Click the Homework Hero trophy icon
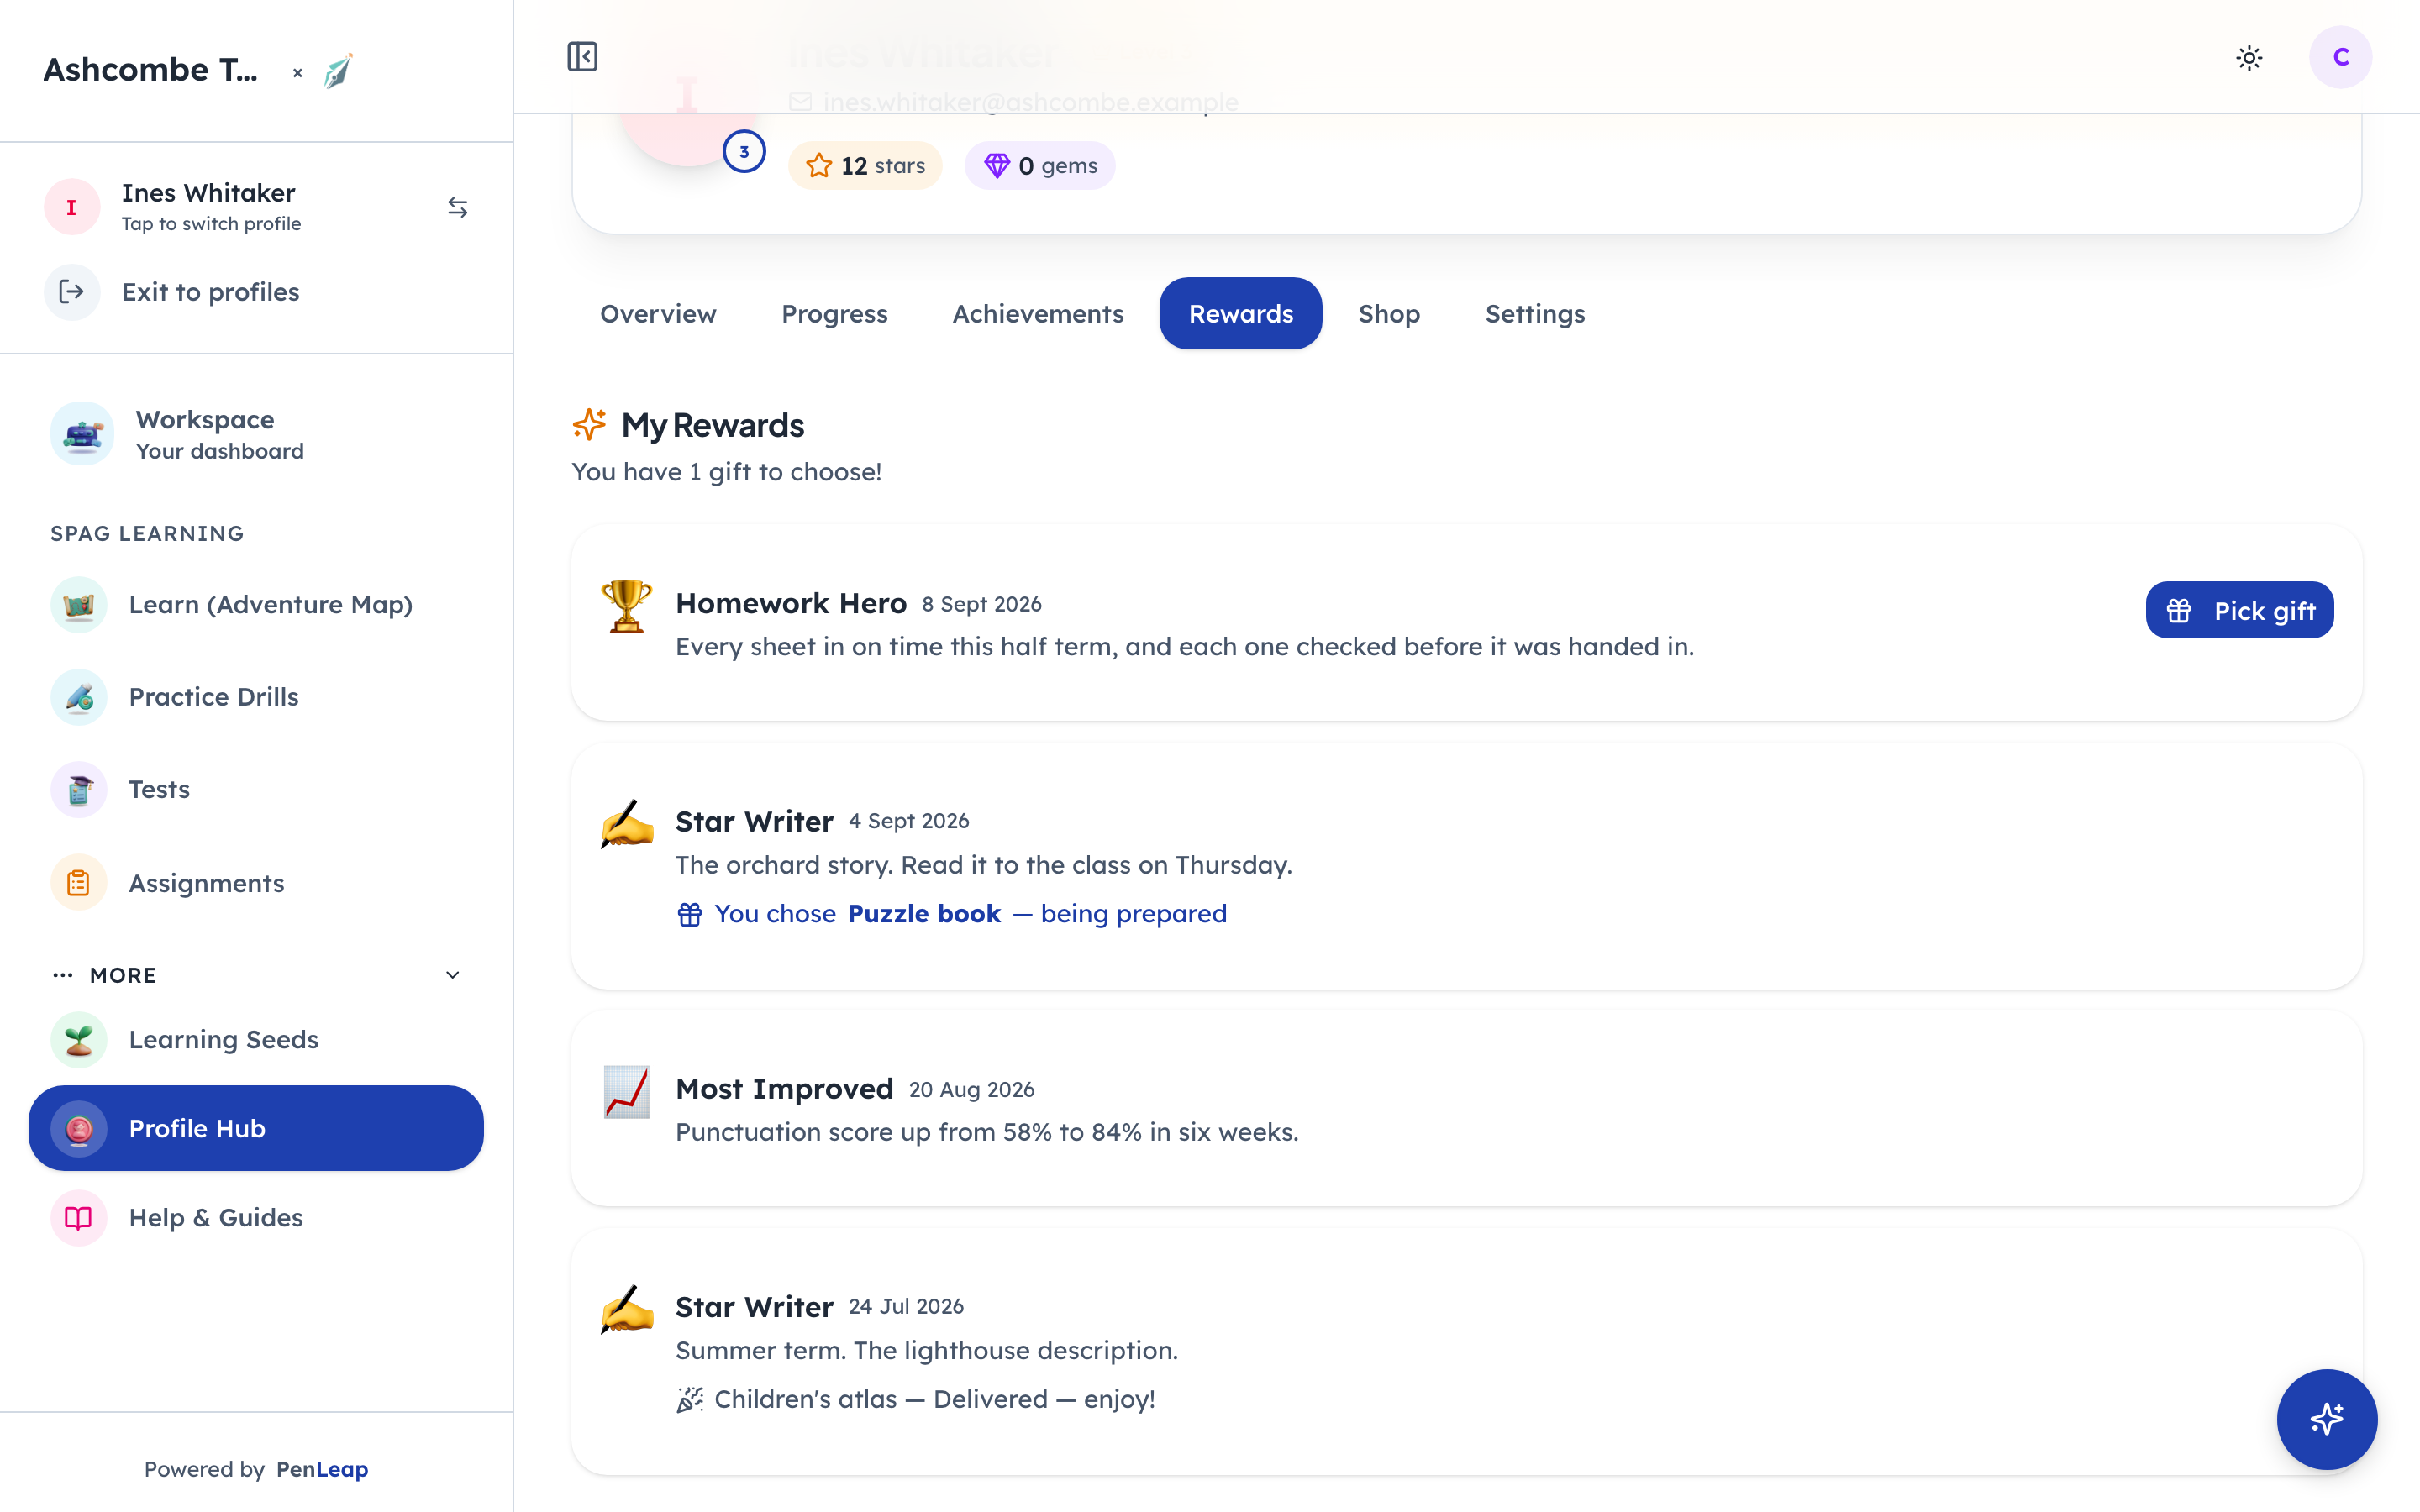 coord(627,606)
